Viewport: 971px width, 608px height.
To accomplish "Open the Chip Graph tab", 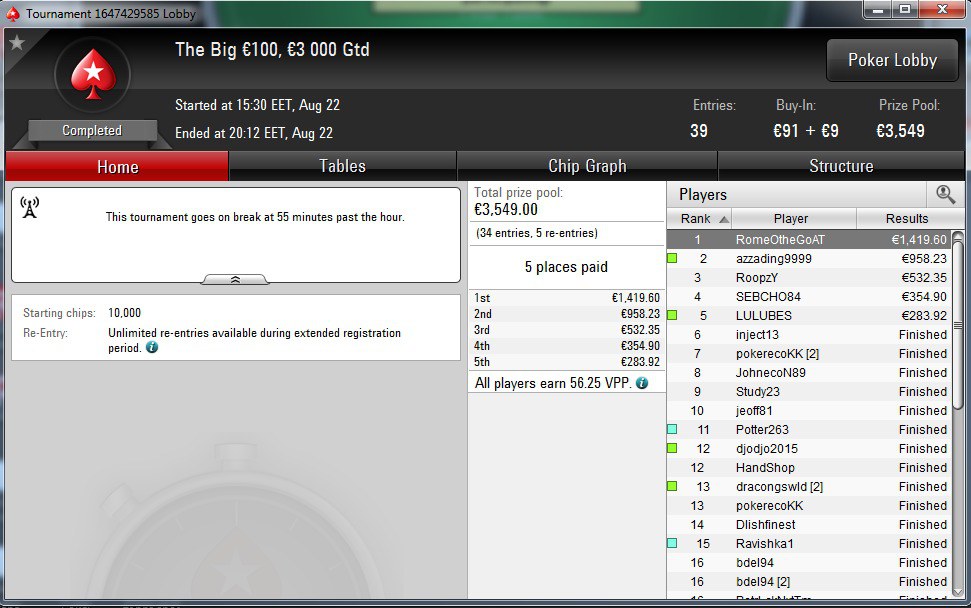I will 587,166.
